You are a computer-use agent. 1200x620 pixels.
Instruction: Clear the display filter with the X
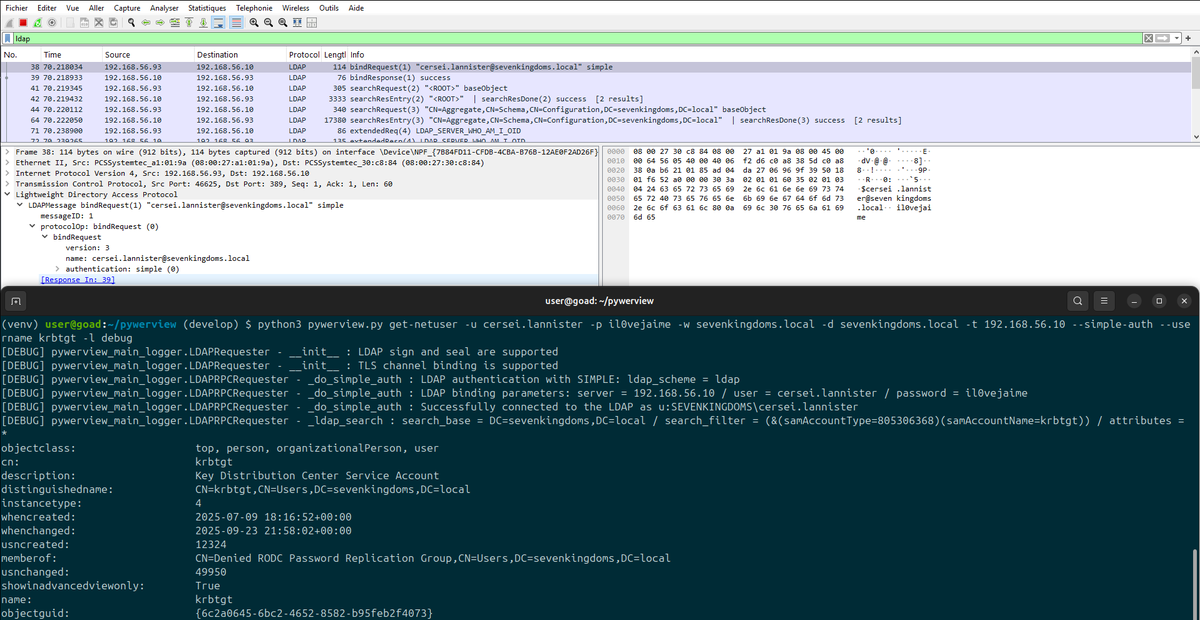coord(1148,38)
